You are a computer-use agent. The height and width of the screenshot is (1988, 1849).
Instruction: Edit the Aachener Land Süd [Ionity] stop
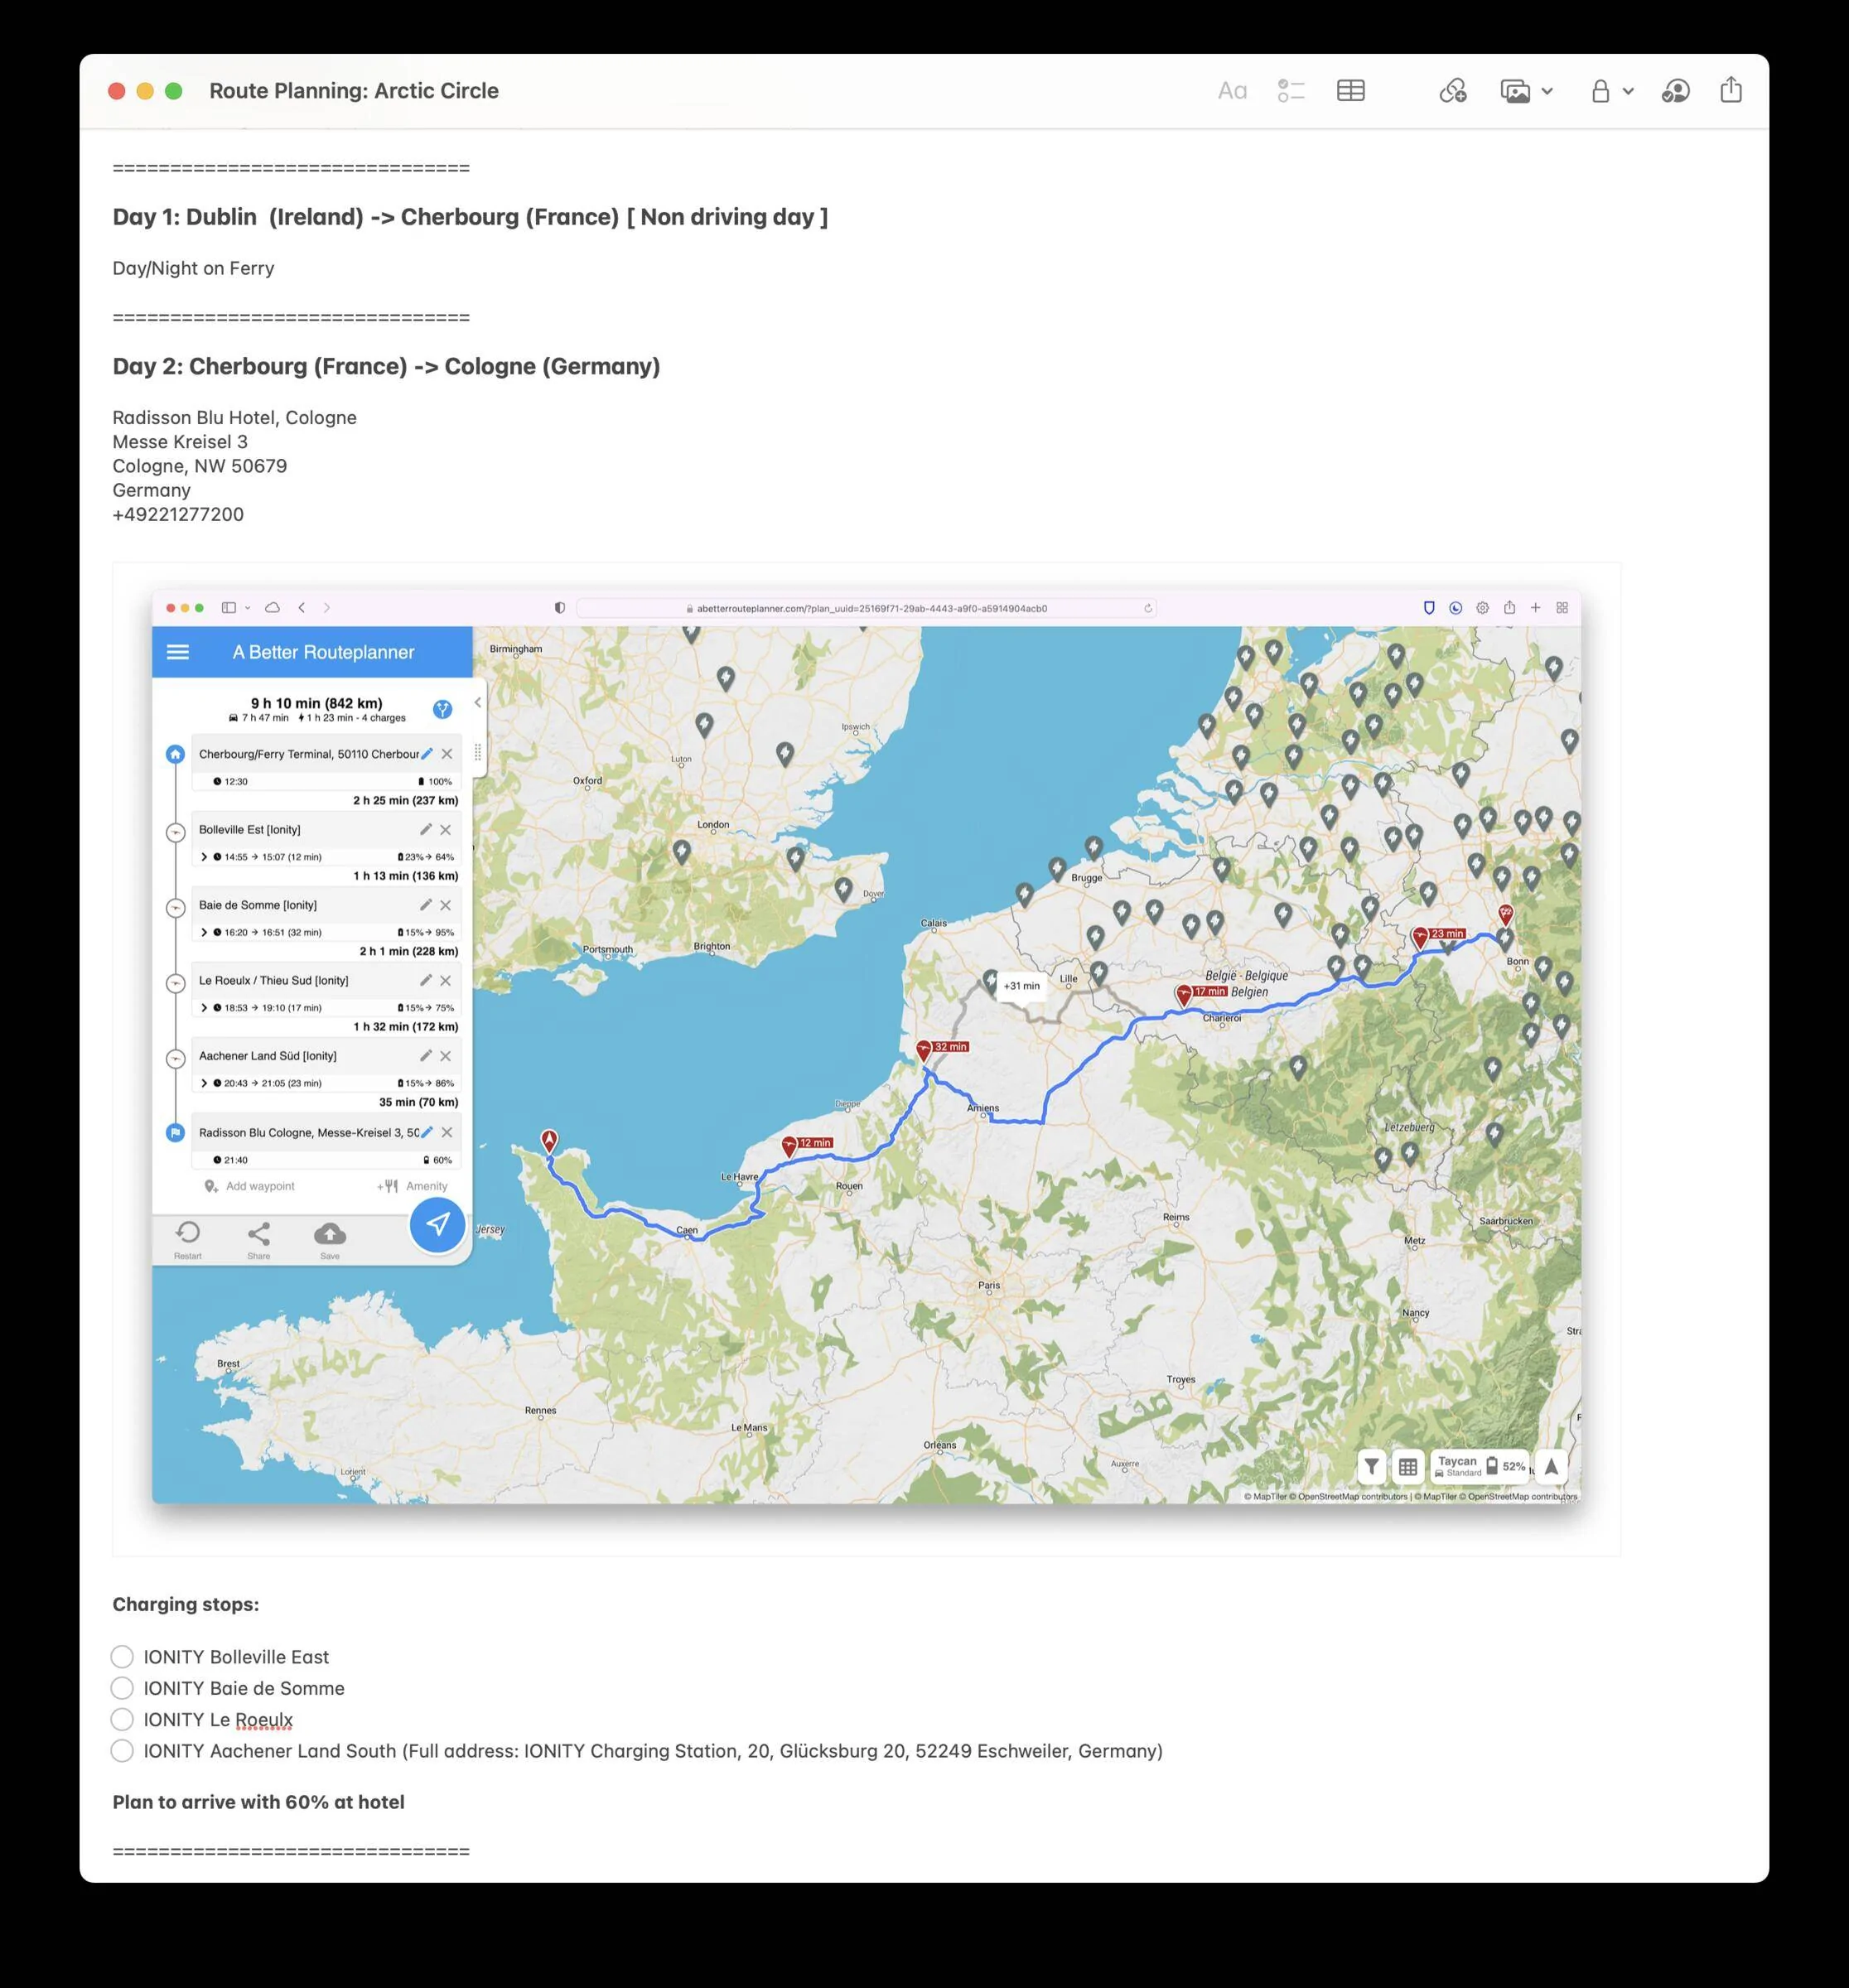point(426,1055)
